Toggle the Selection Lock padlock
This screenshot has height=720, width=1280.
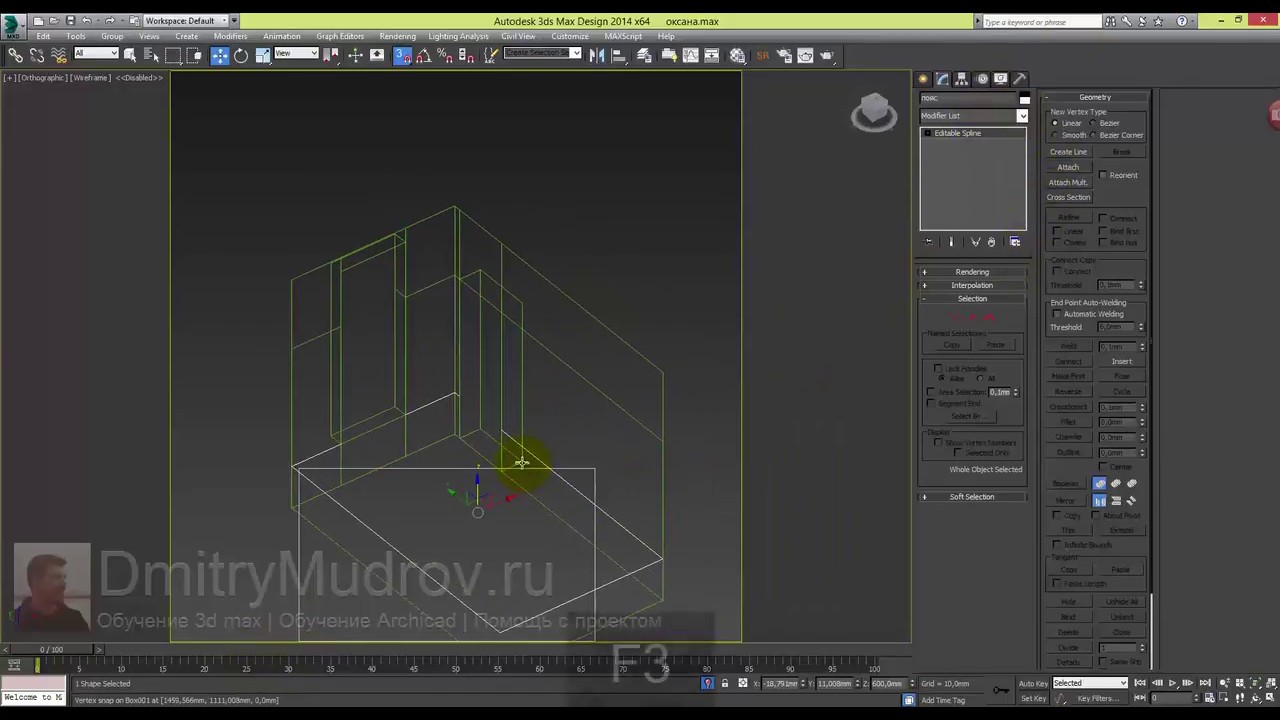click(x=725, y=684)
